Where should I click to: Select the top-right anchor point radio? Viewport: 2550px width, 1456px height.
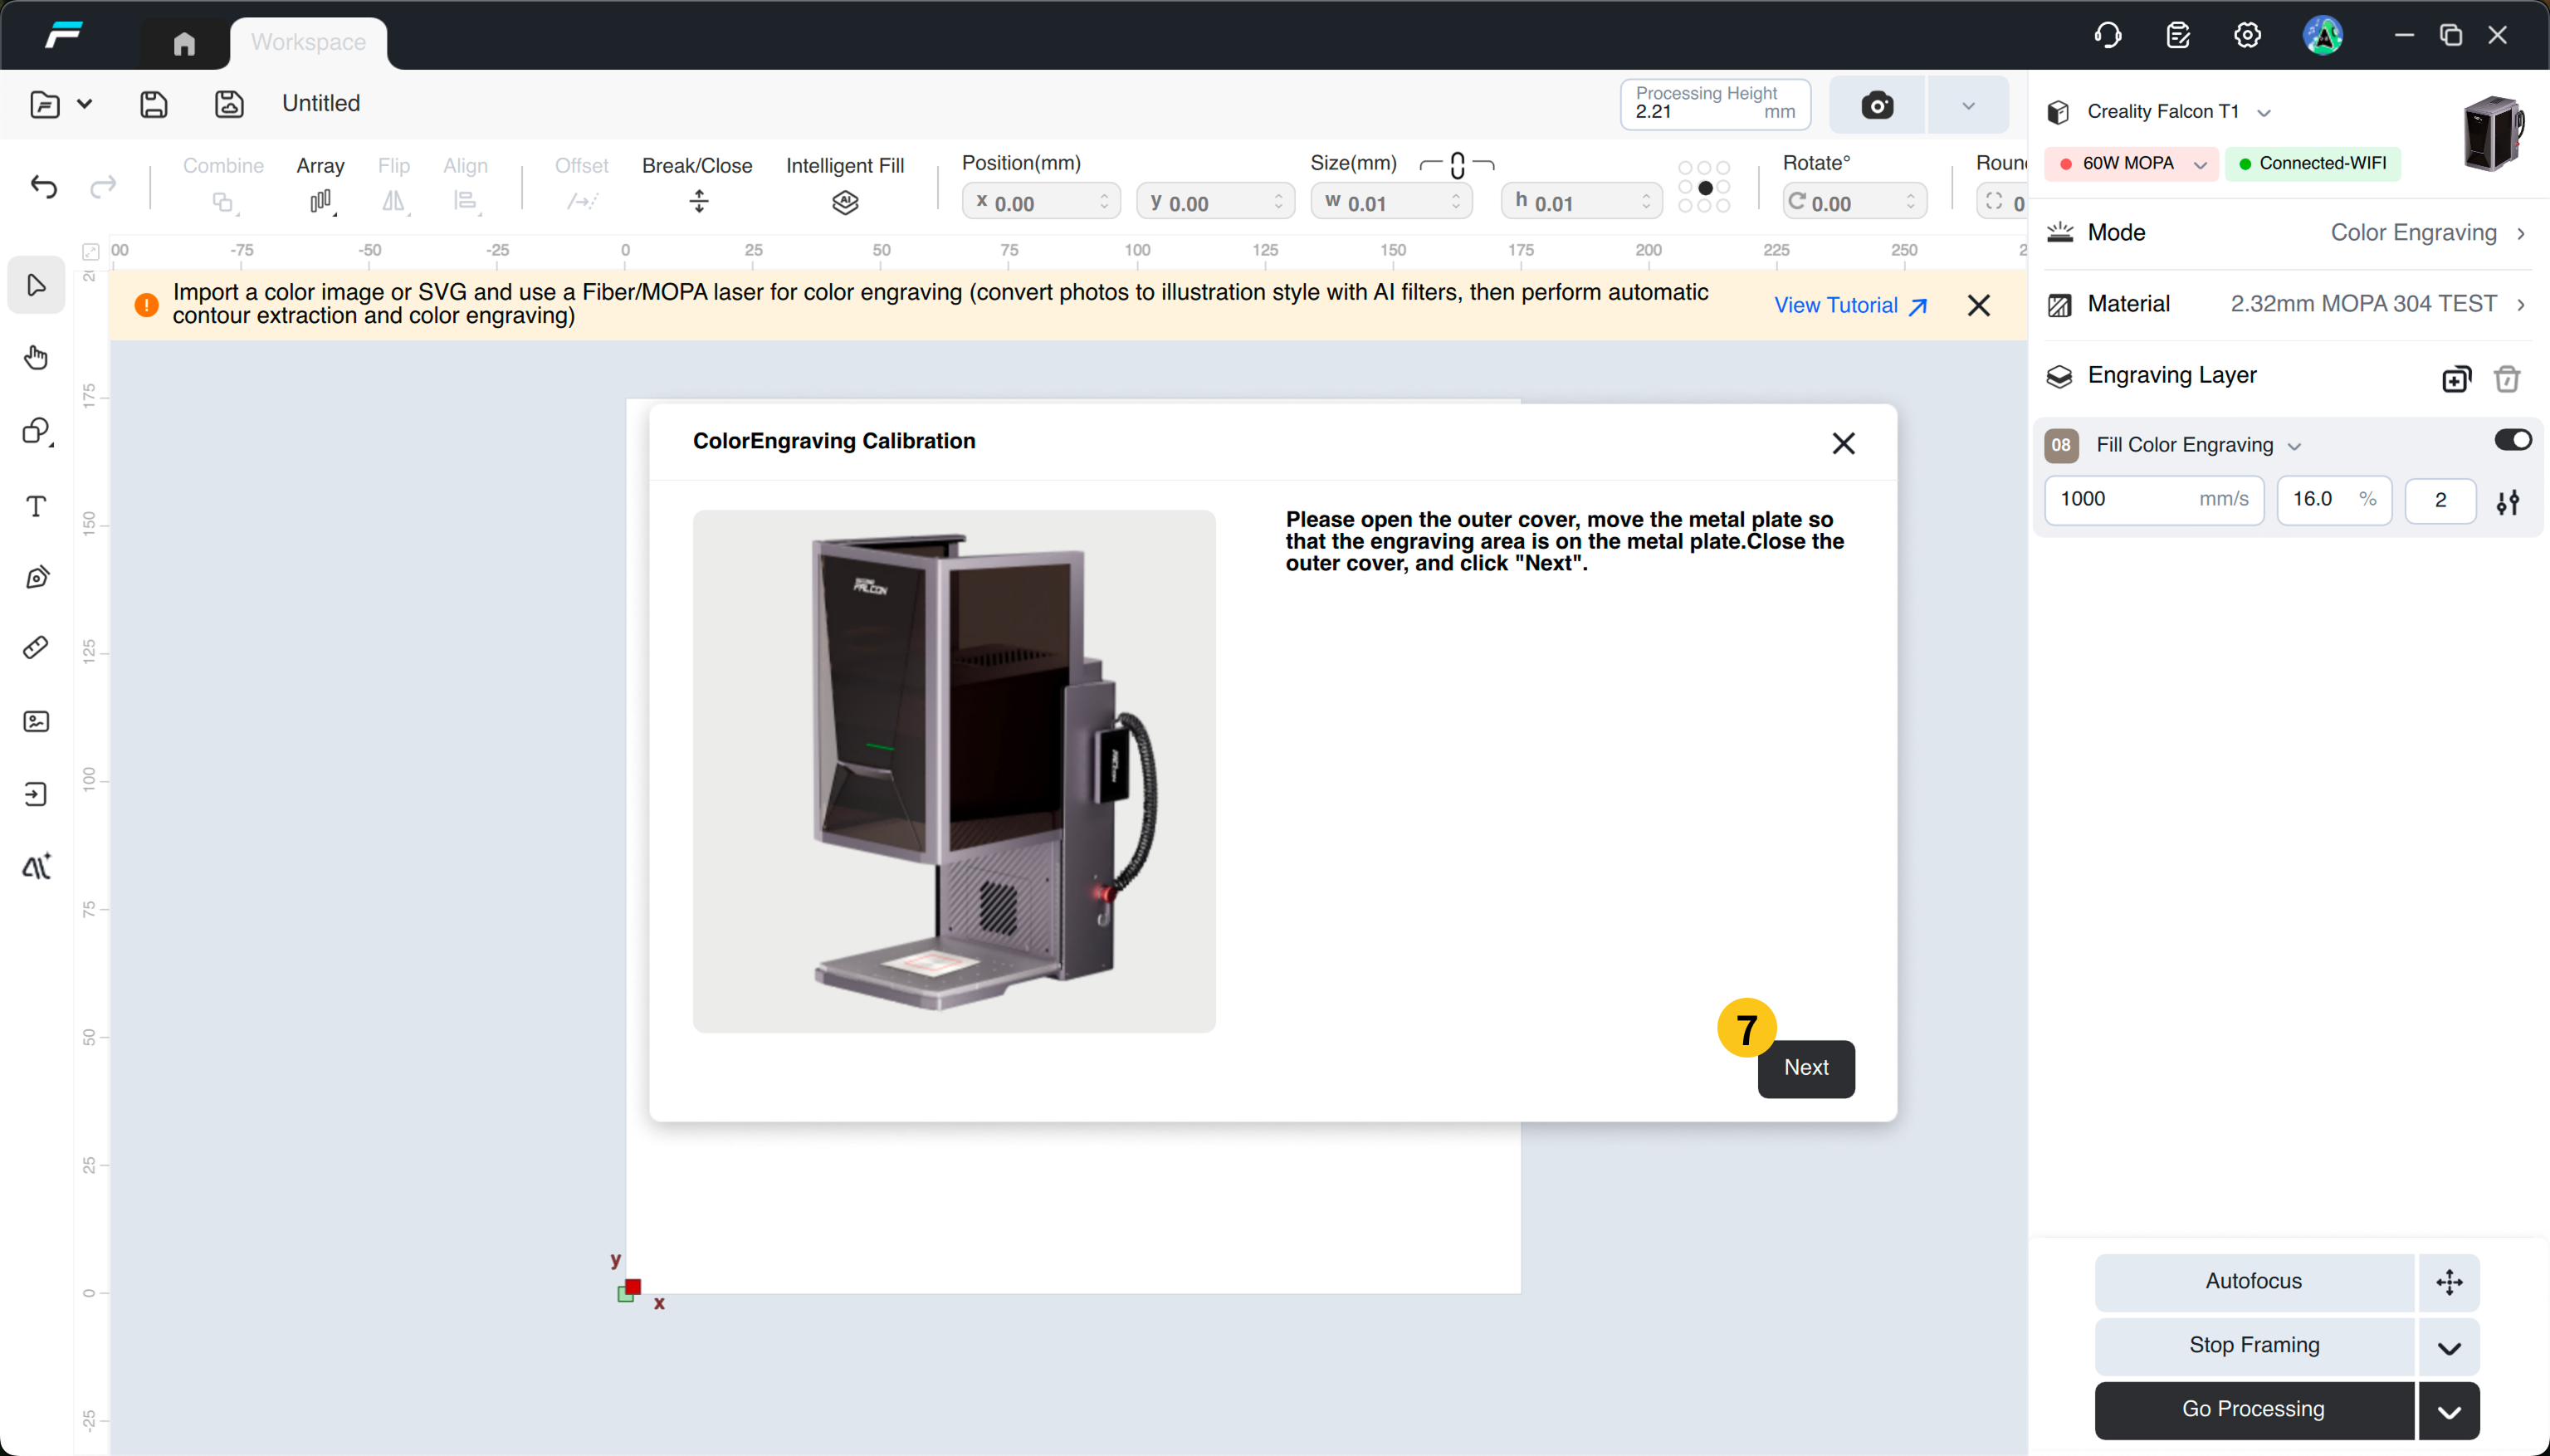click(1723, 168)
